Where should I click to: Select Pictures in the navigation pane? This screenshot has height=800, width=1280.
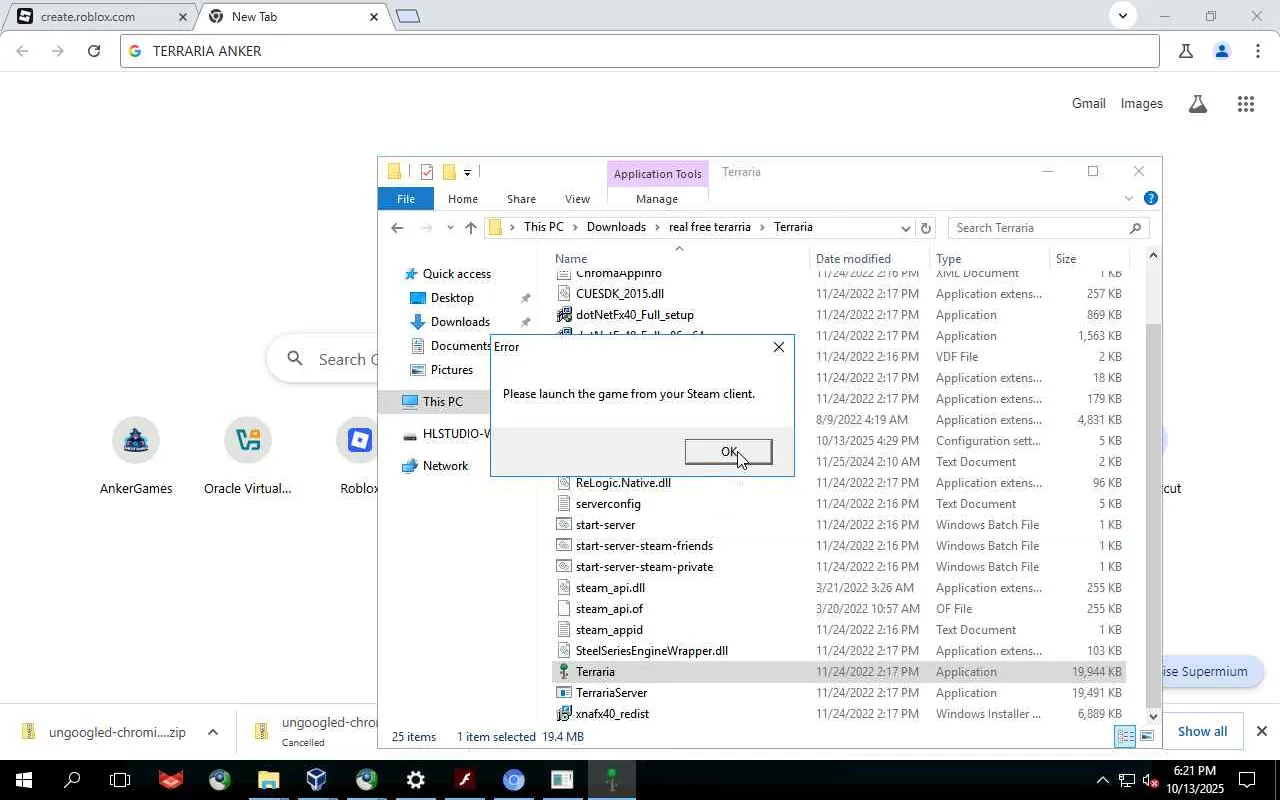click(452, 370)
